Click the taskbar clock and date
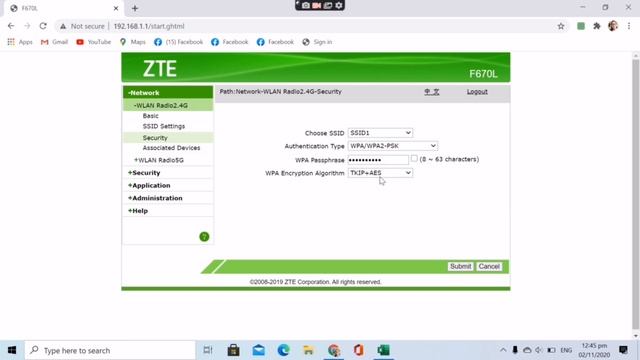640x360 pixels. [x=594, y=350]
